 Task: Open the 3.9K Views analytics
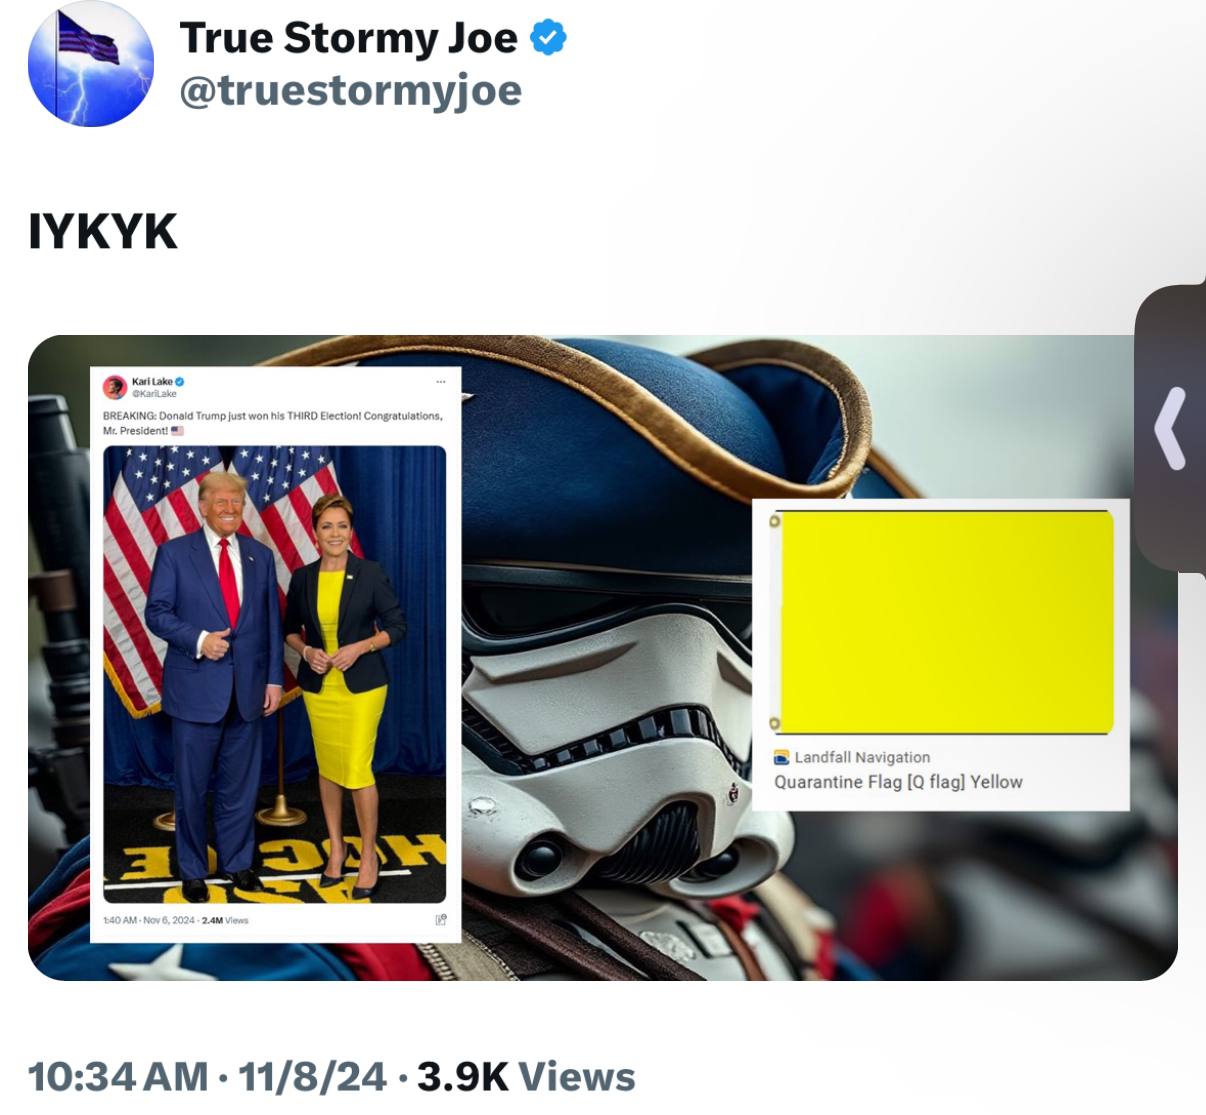(526, 1077)
